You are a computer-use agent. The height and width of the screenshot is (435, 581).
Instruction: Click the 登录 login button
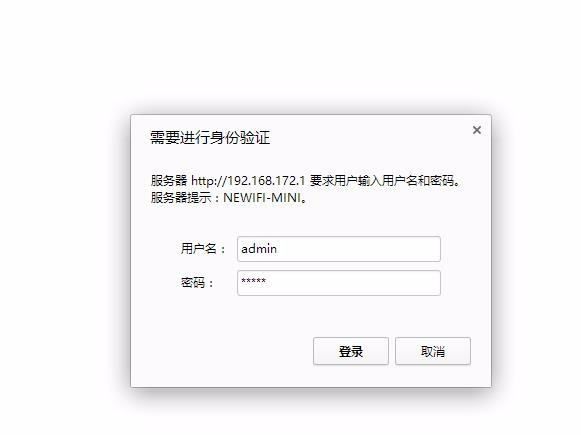351,351
